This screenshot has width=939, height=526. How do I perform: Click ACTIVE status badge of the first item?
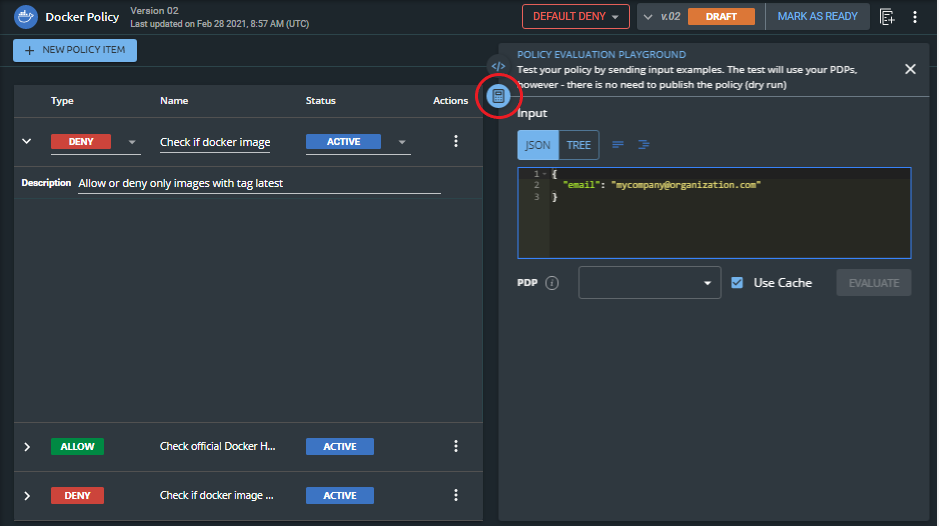(x=343, y=141)
